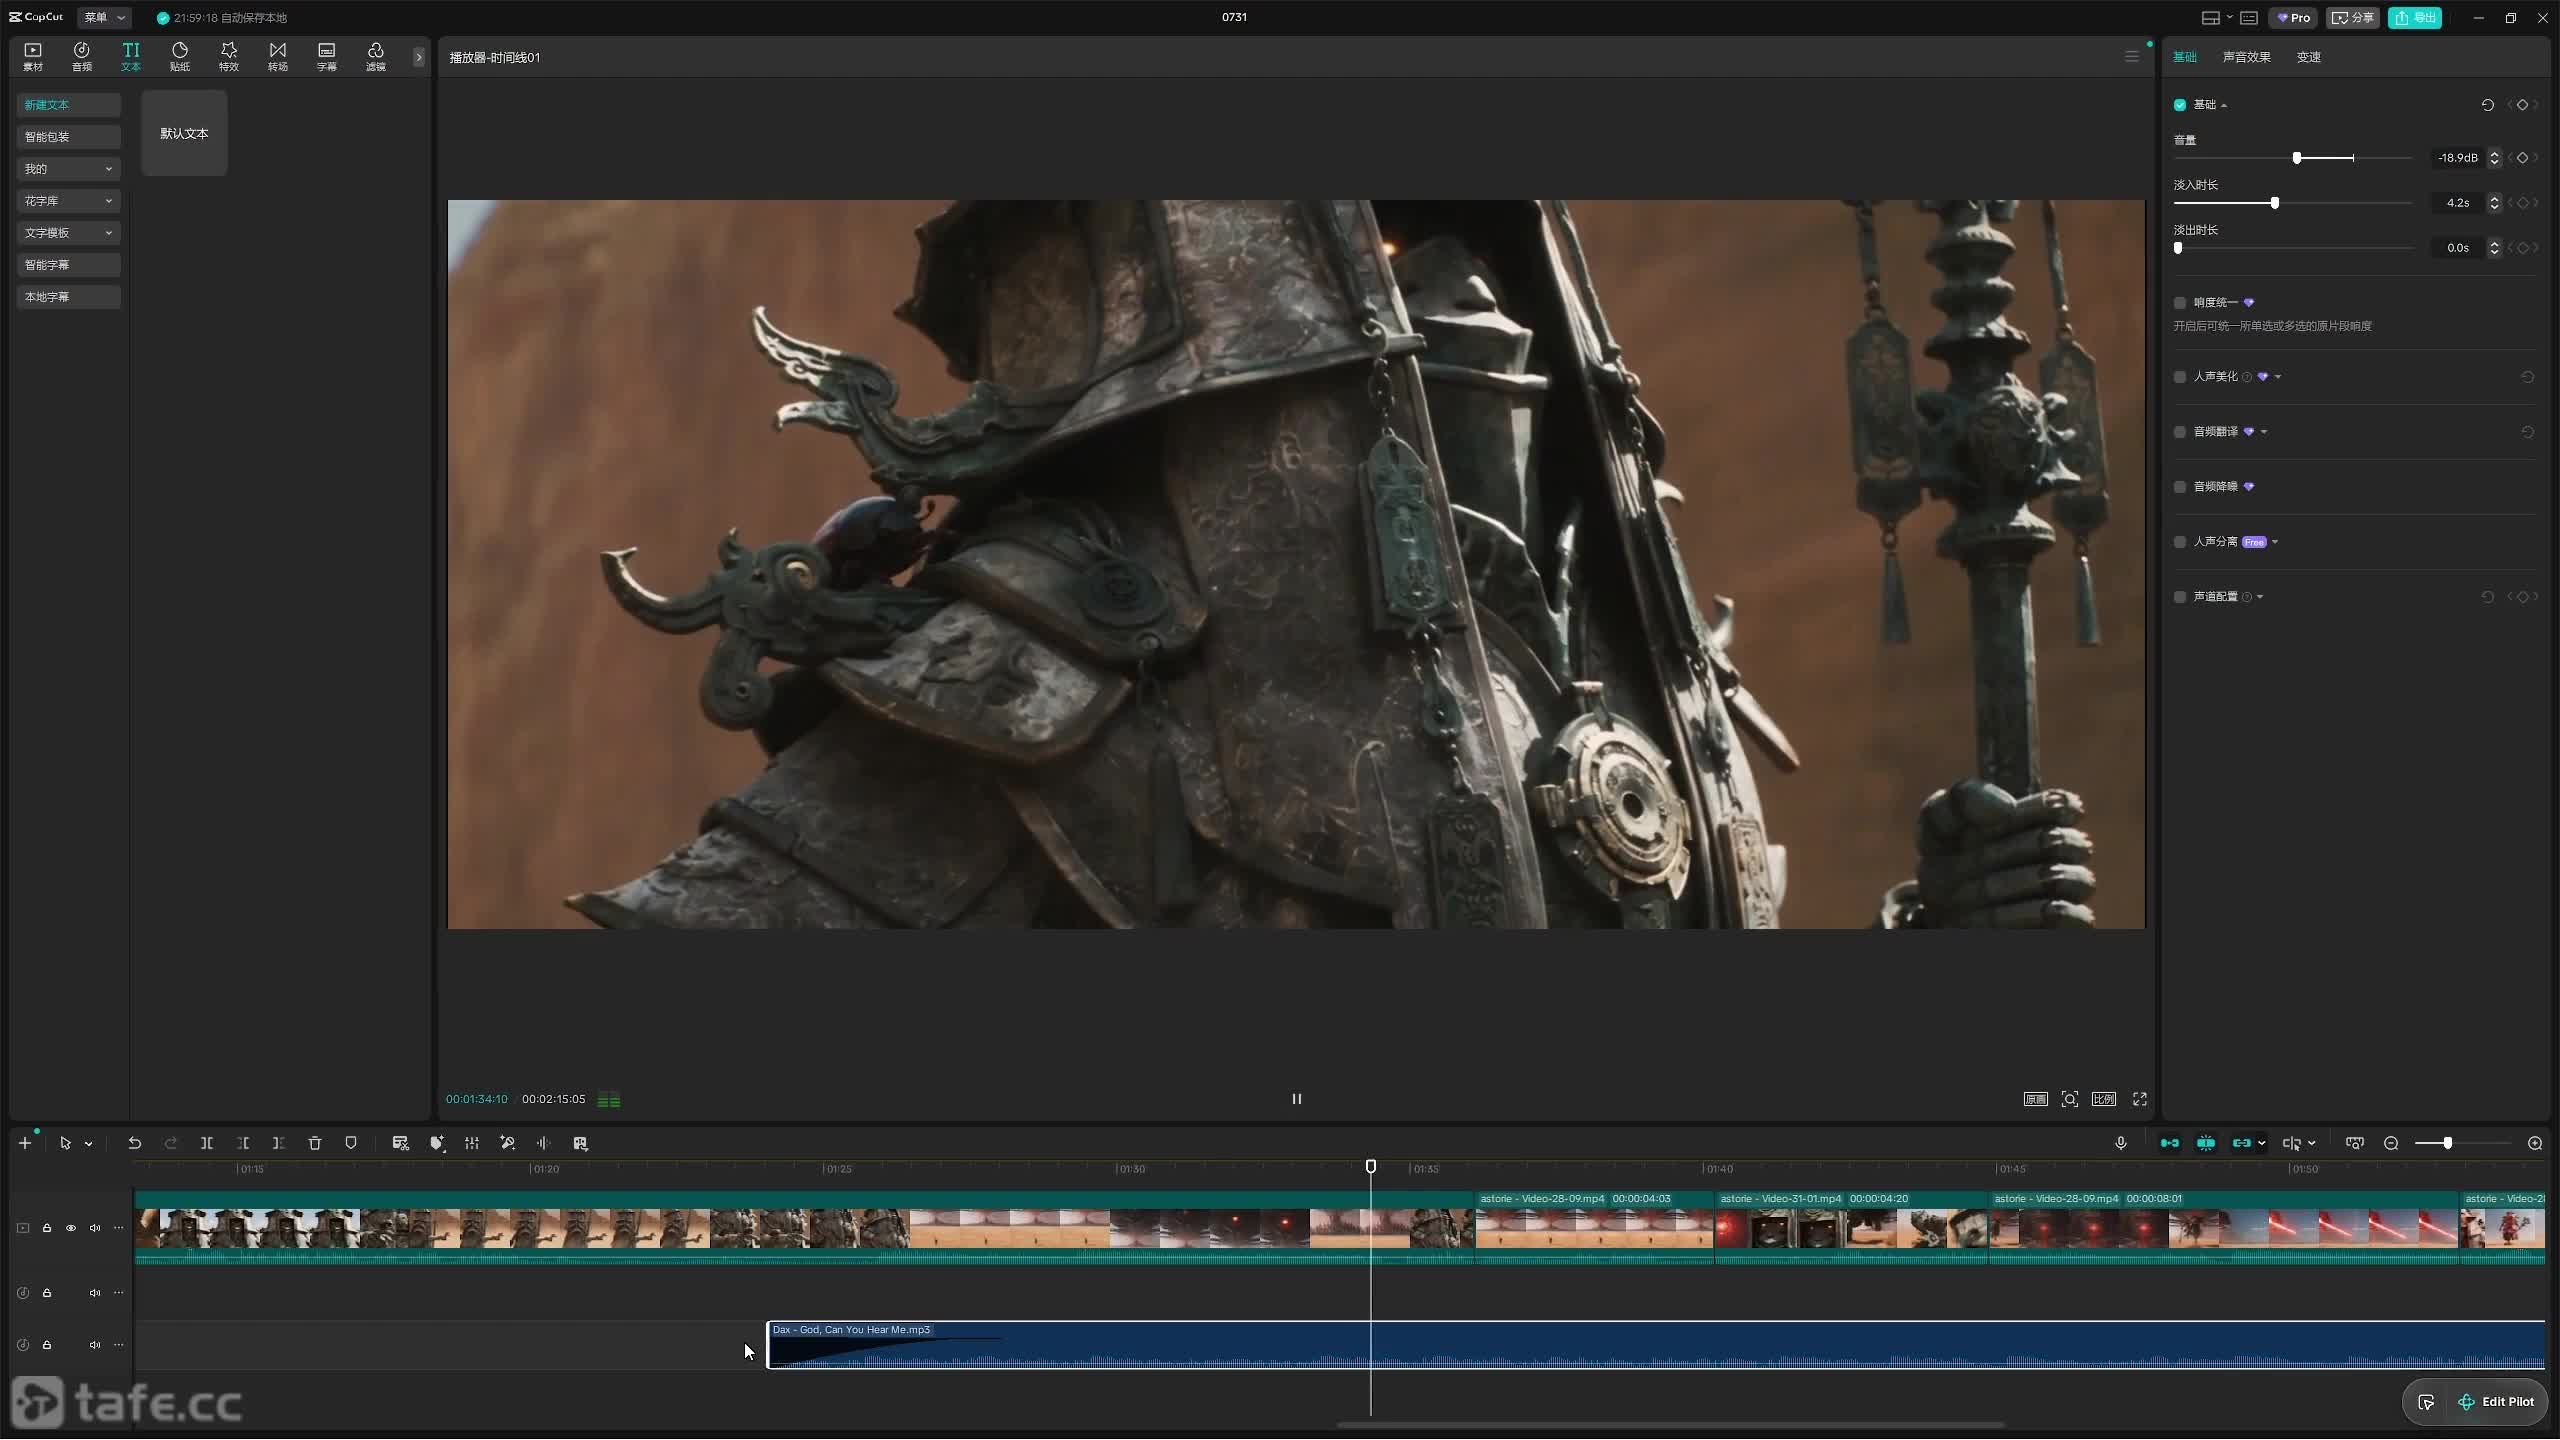Enter fullscreen preview

point(2140,1099)
